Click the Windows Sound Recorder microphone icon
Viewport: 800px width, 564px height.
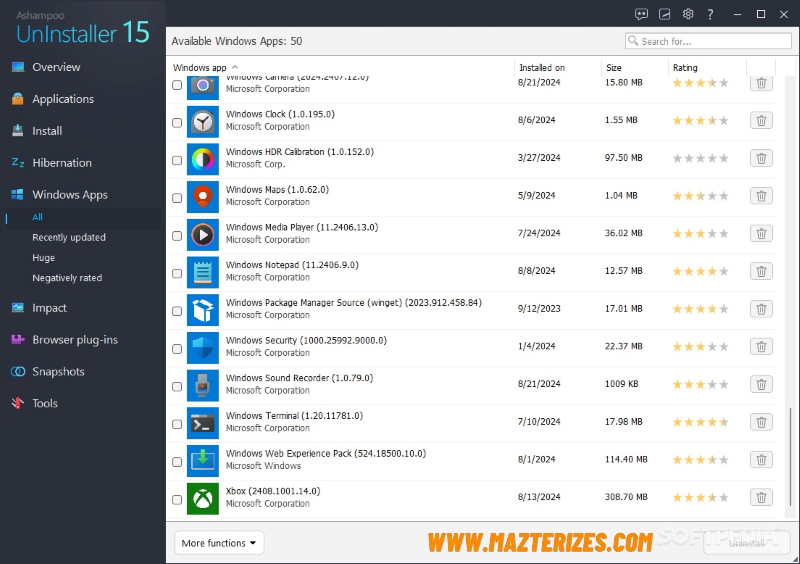[x=203, y=386]
